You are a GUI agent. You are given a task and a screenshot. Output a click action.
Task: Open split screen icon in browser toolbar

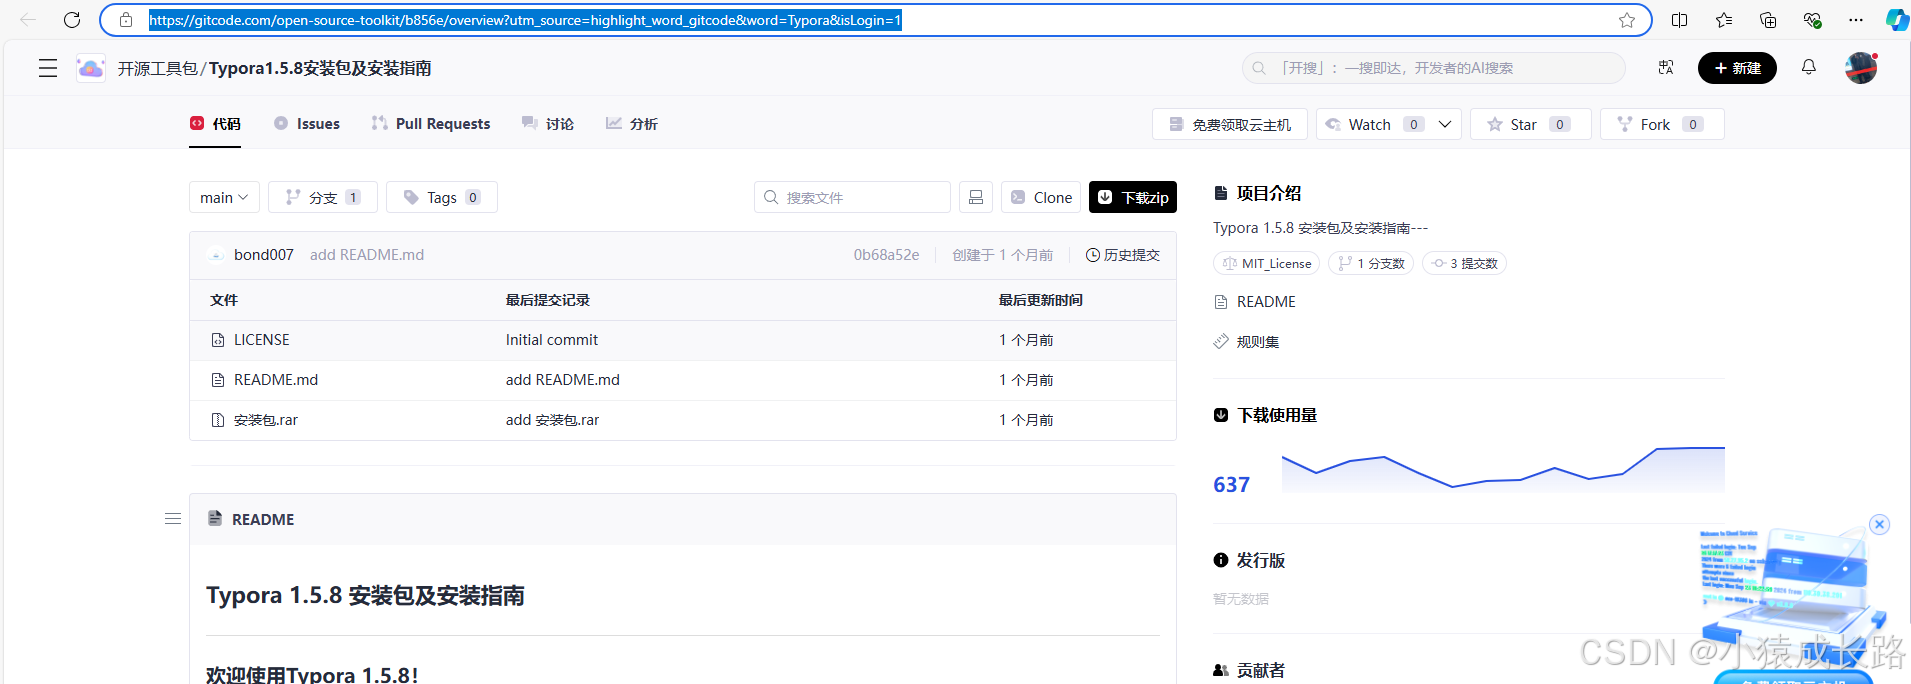tap(1680, 20)
